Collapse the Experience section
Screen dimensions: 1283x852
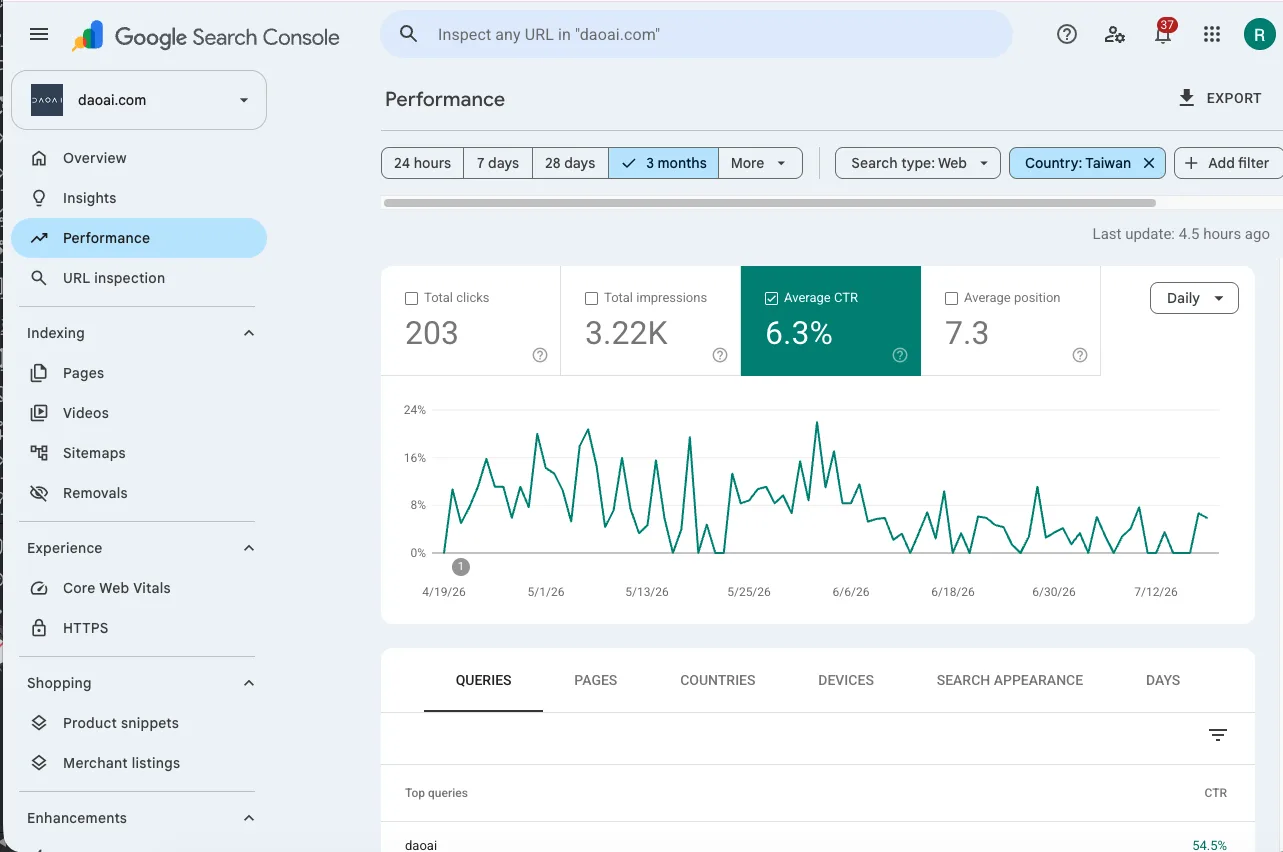click(249, 548)
